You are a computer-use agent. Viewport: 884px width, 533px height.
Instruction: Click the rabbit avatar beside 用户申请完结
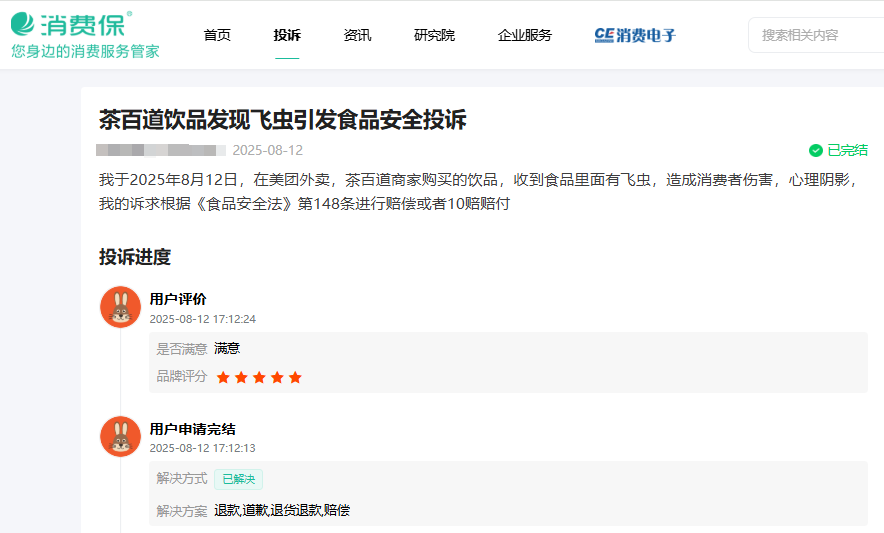(x=120, y=437)
